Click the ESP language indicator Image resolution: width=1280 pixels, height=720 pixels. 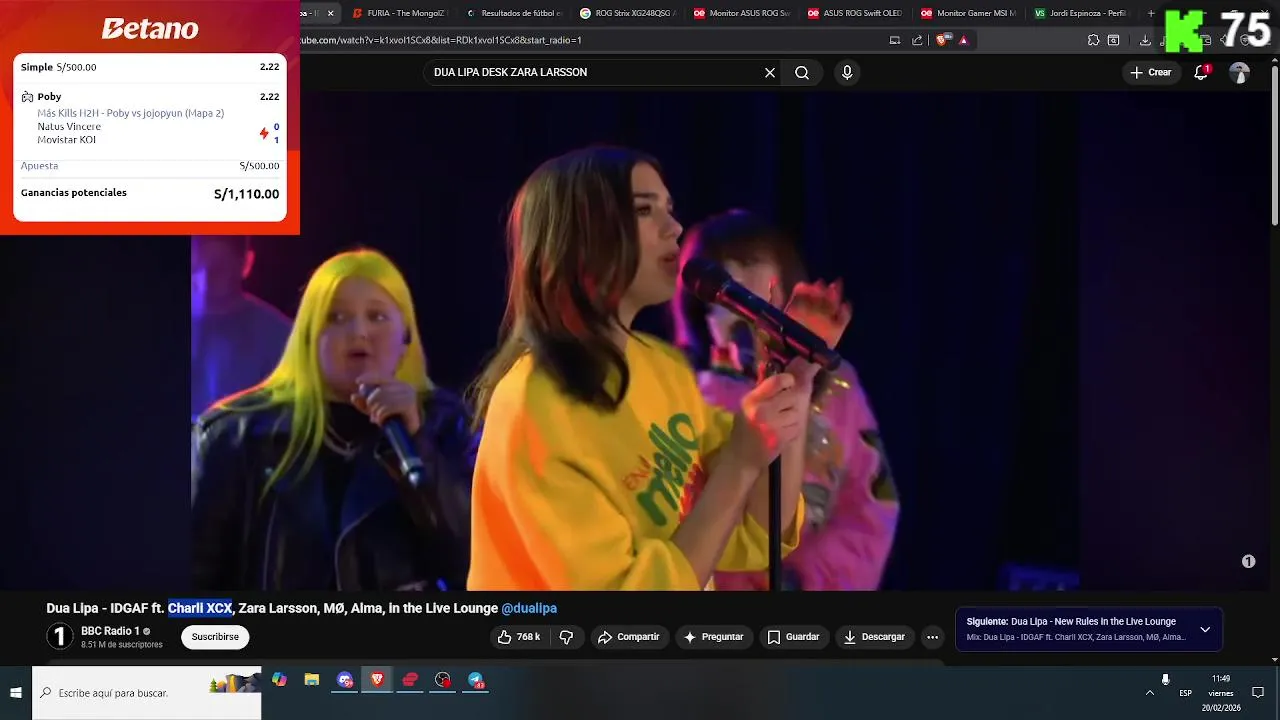tap(1185, 692)
